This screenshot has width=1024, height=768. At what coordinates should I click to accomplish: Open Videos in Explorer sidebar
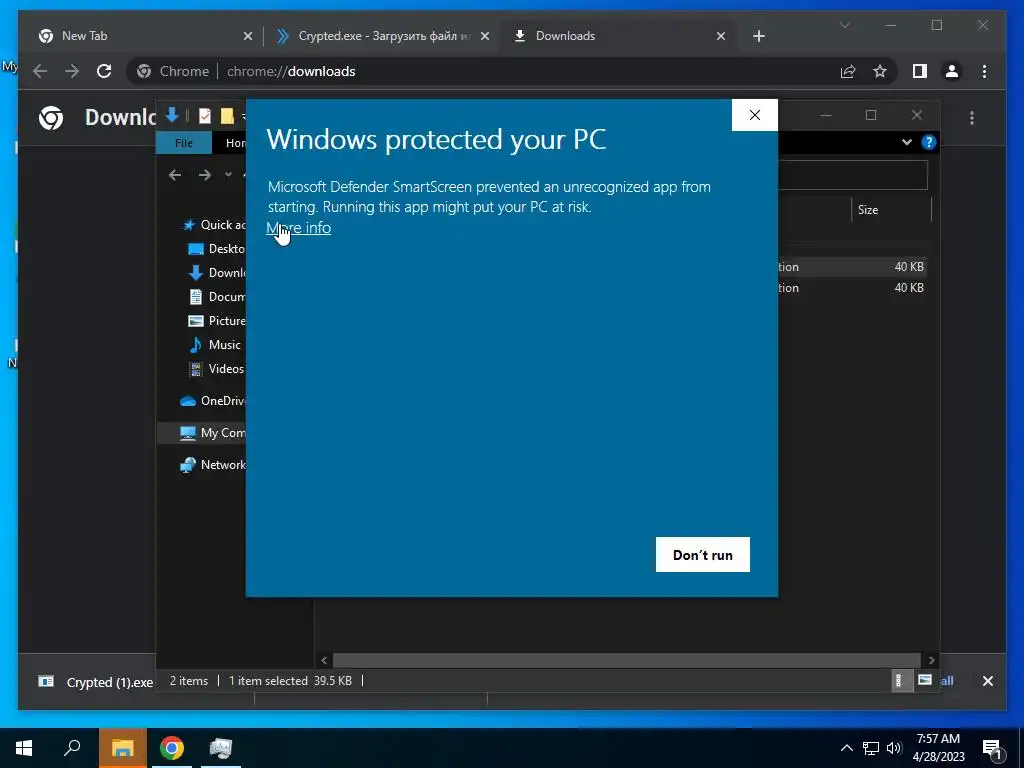(x=216, y=369)
